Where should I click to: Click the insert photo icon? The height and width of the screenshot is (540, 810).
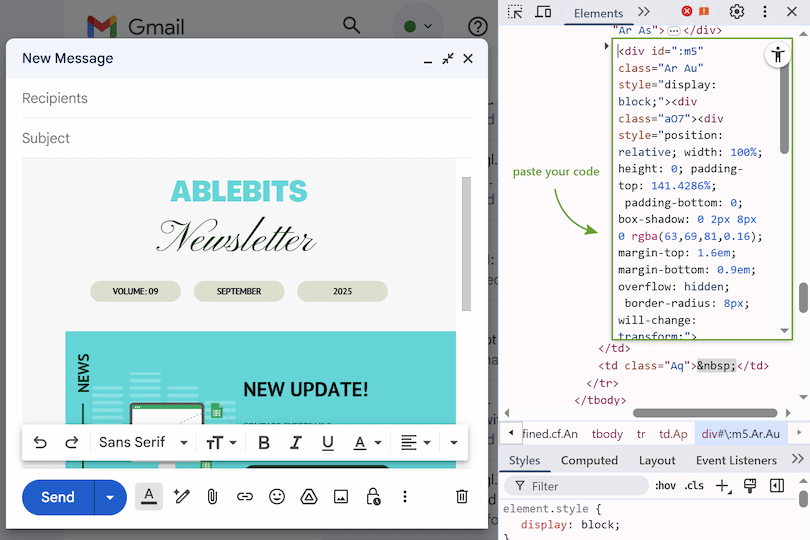pos(341,496)
